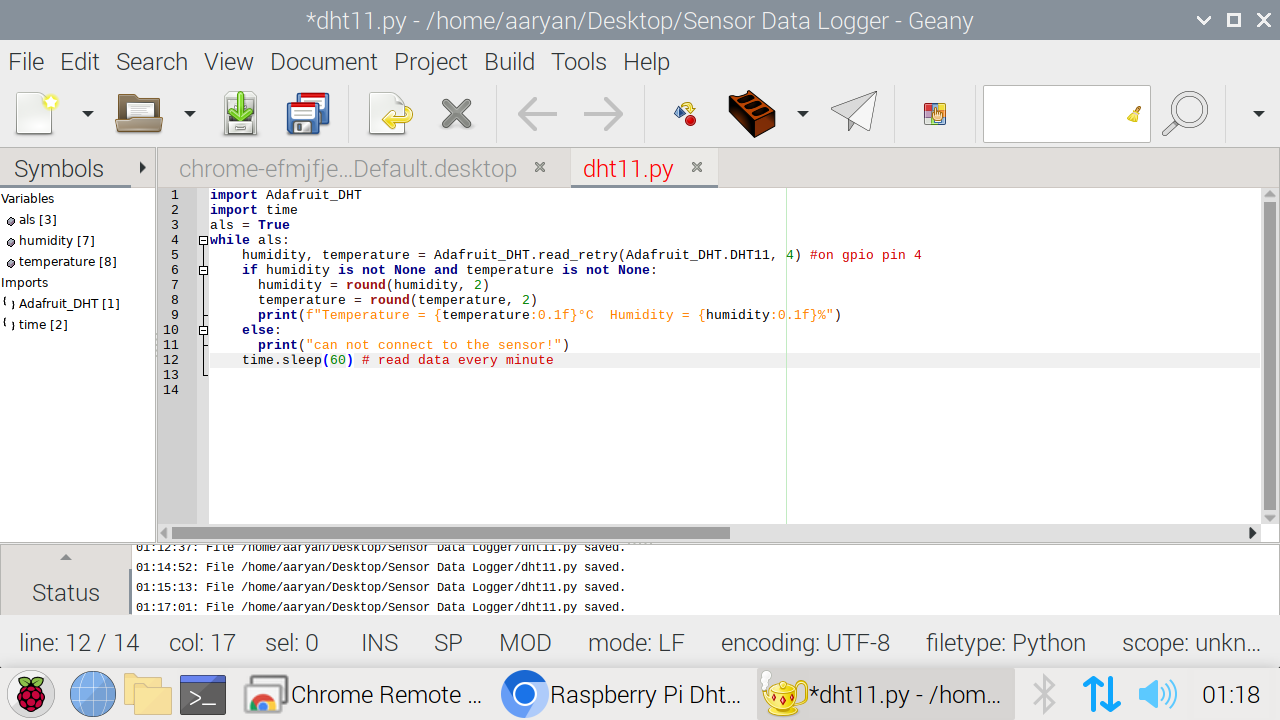This screenshot has height=720, width=1280.
Task: Open the terminal taskbar icon
Action: pos(203,694)
